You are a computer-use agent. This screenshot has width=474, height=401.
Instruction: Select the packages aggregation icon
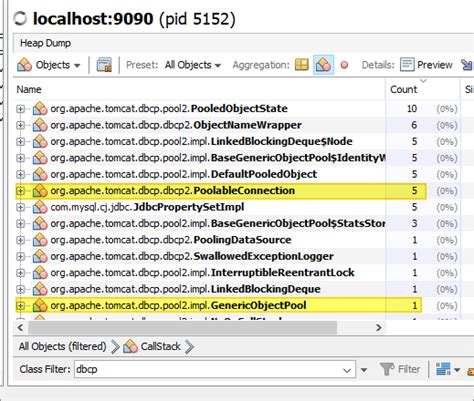302,65
